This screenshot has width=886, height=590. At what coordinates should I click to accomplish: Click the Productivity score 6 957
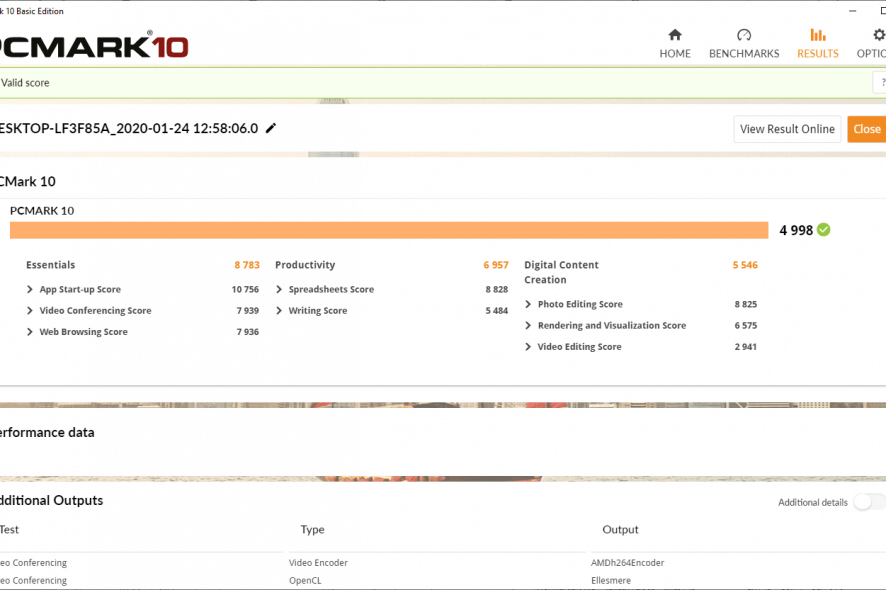pos(496,265)
